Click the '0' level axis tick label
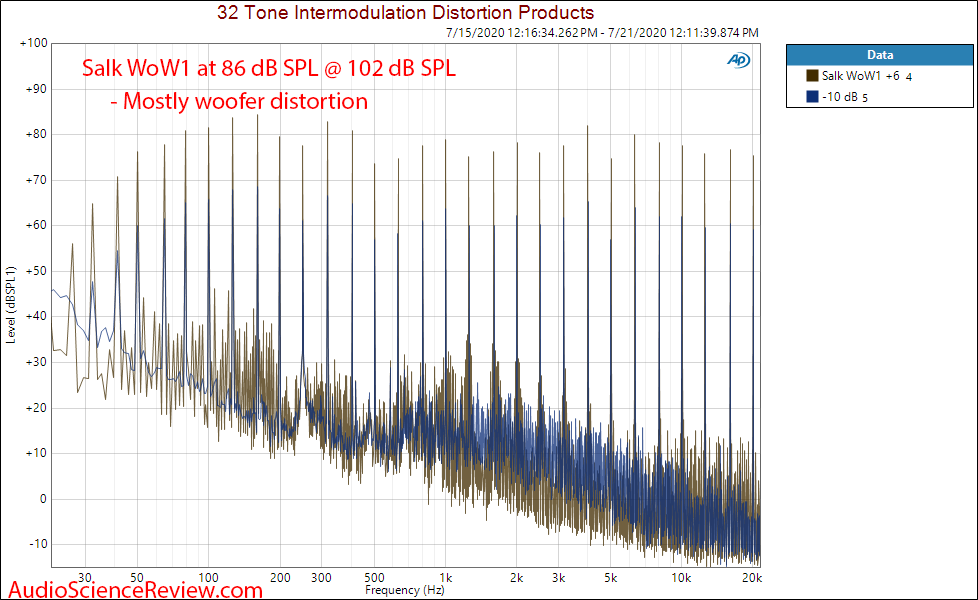The width and height of the screenshot is (978, 600). point(43,499)
